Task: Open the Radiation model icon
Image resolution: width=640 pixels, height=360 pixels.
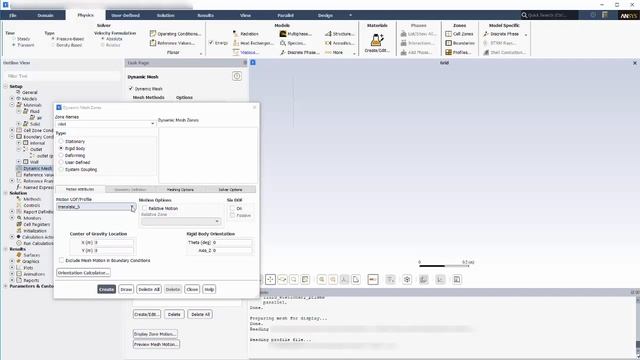Action: click(236, 34)
